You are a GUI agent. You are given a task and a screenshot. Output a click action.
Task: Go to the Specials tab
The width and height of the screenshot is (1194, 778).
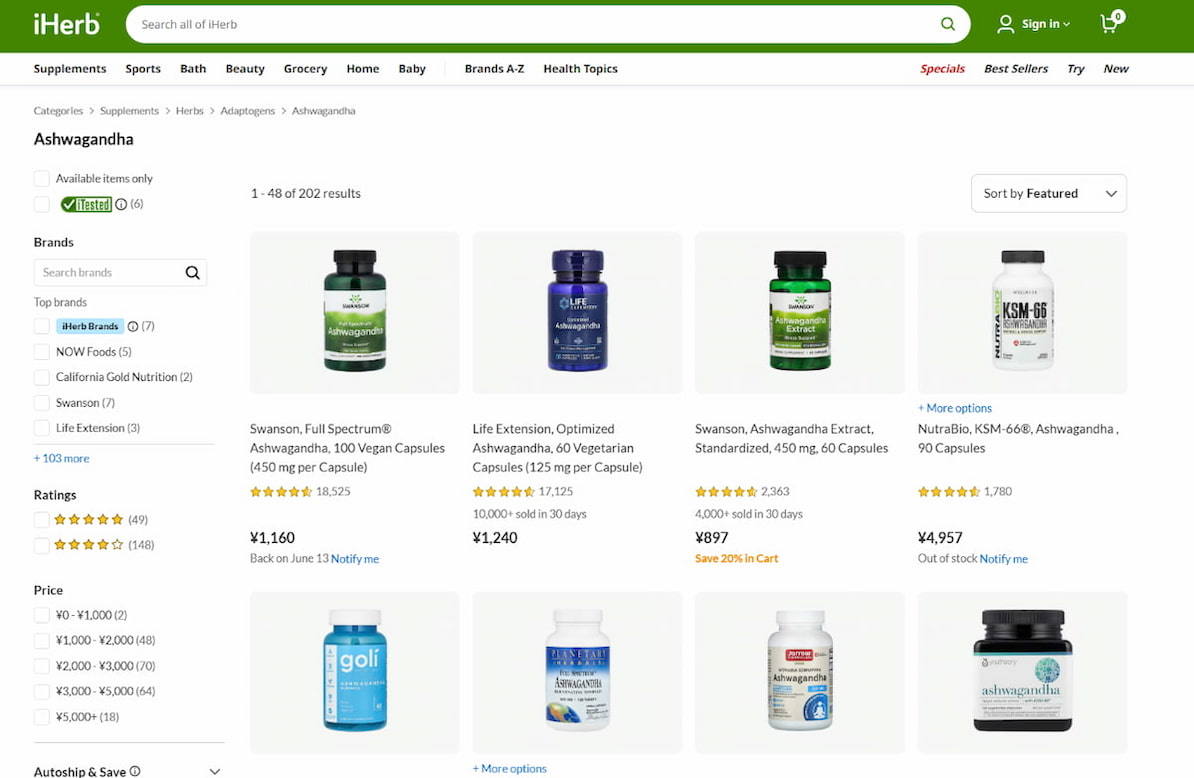(x=942, y=69)
